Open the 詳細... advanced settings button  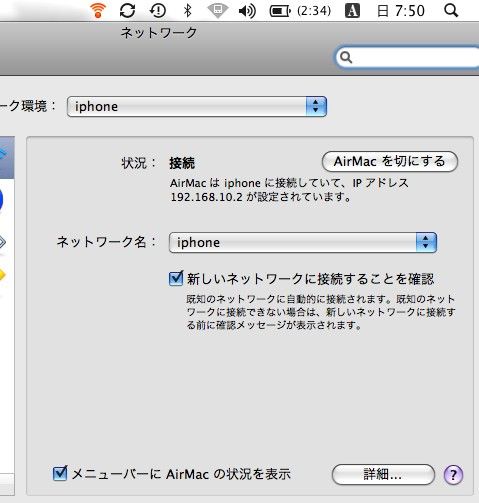coord(383,474)
